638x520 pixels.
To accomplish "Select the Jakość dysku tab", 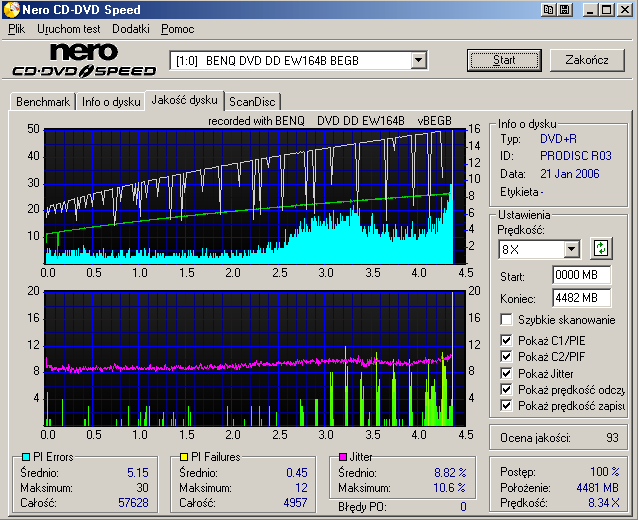I will coord(184,100).
